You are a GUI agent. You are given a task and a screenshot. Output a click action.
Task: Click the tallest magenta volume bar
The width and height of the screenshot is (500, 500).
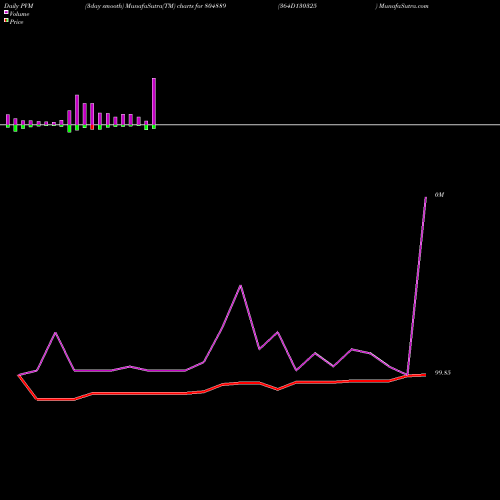tap(154, 102)
